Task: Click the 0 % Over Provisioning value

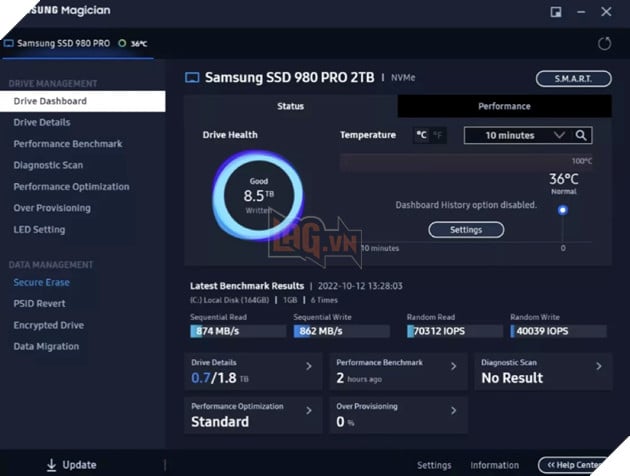Action: [345, 422]
